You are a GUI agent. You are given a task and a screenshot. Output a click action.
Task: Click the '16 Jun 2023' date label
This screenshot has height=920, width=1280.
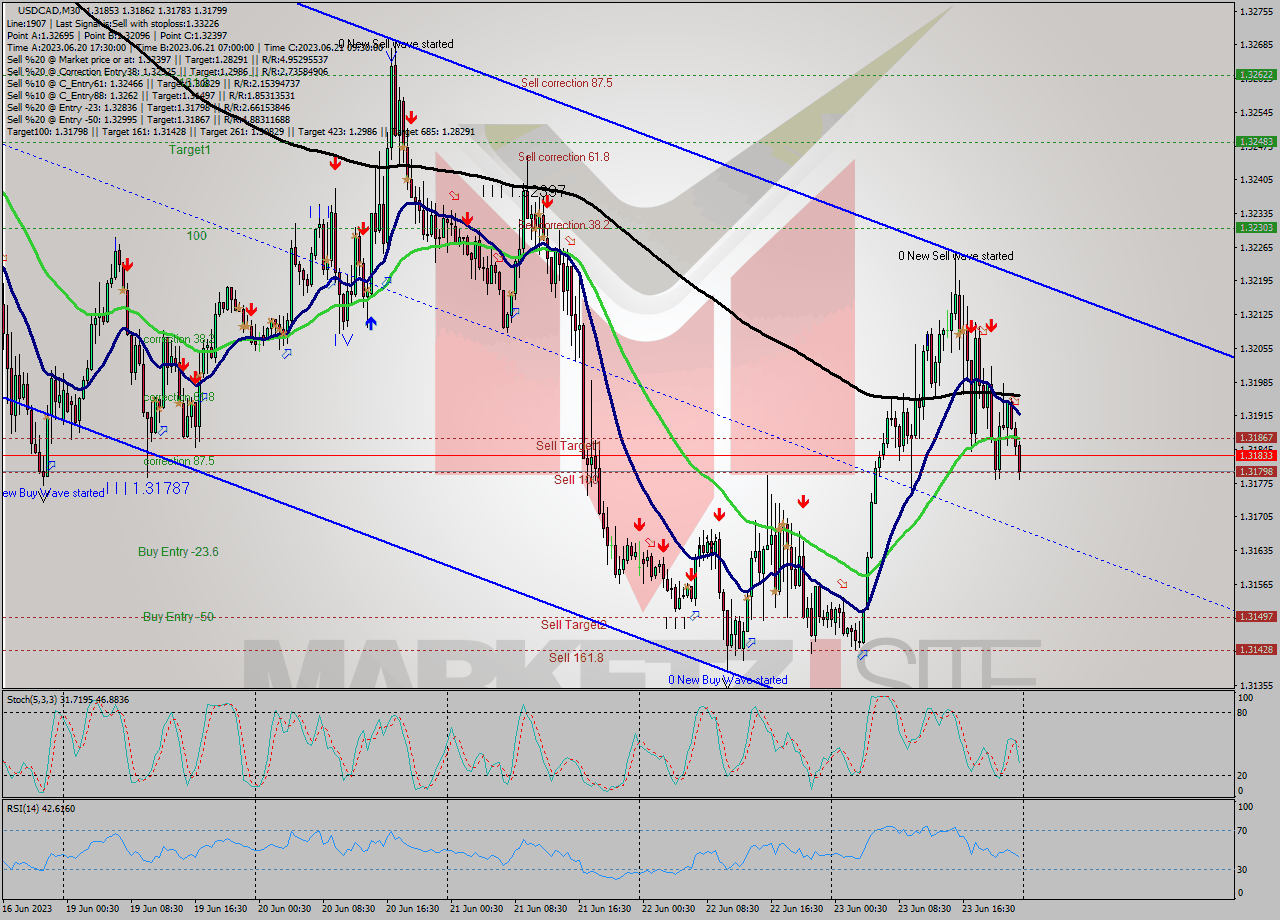28,909
